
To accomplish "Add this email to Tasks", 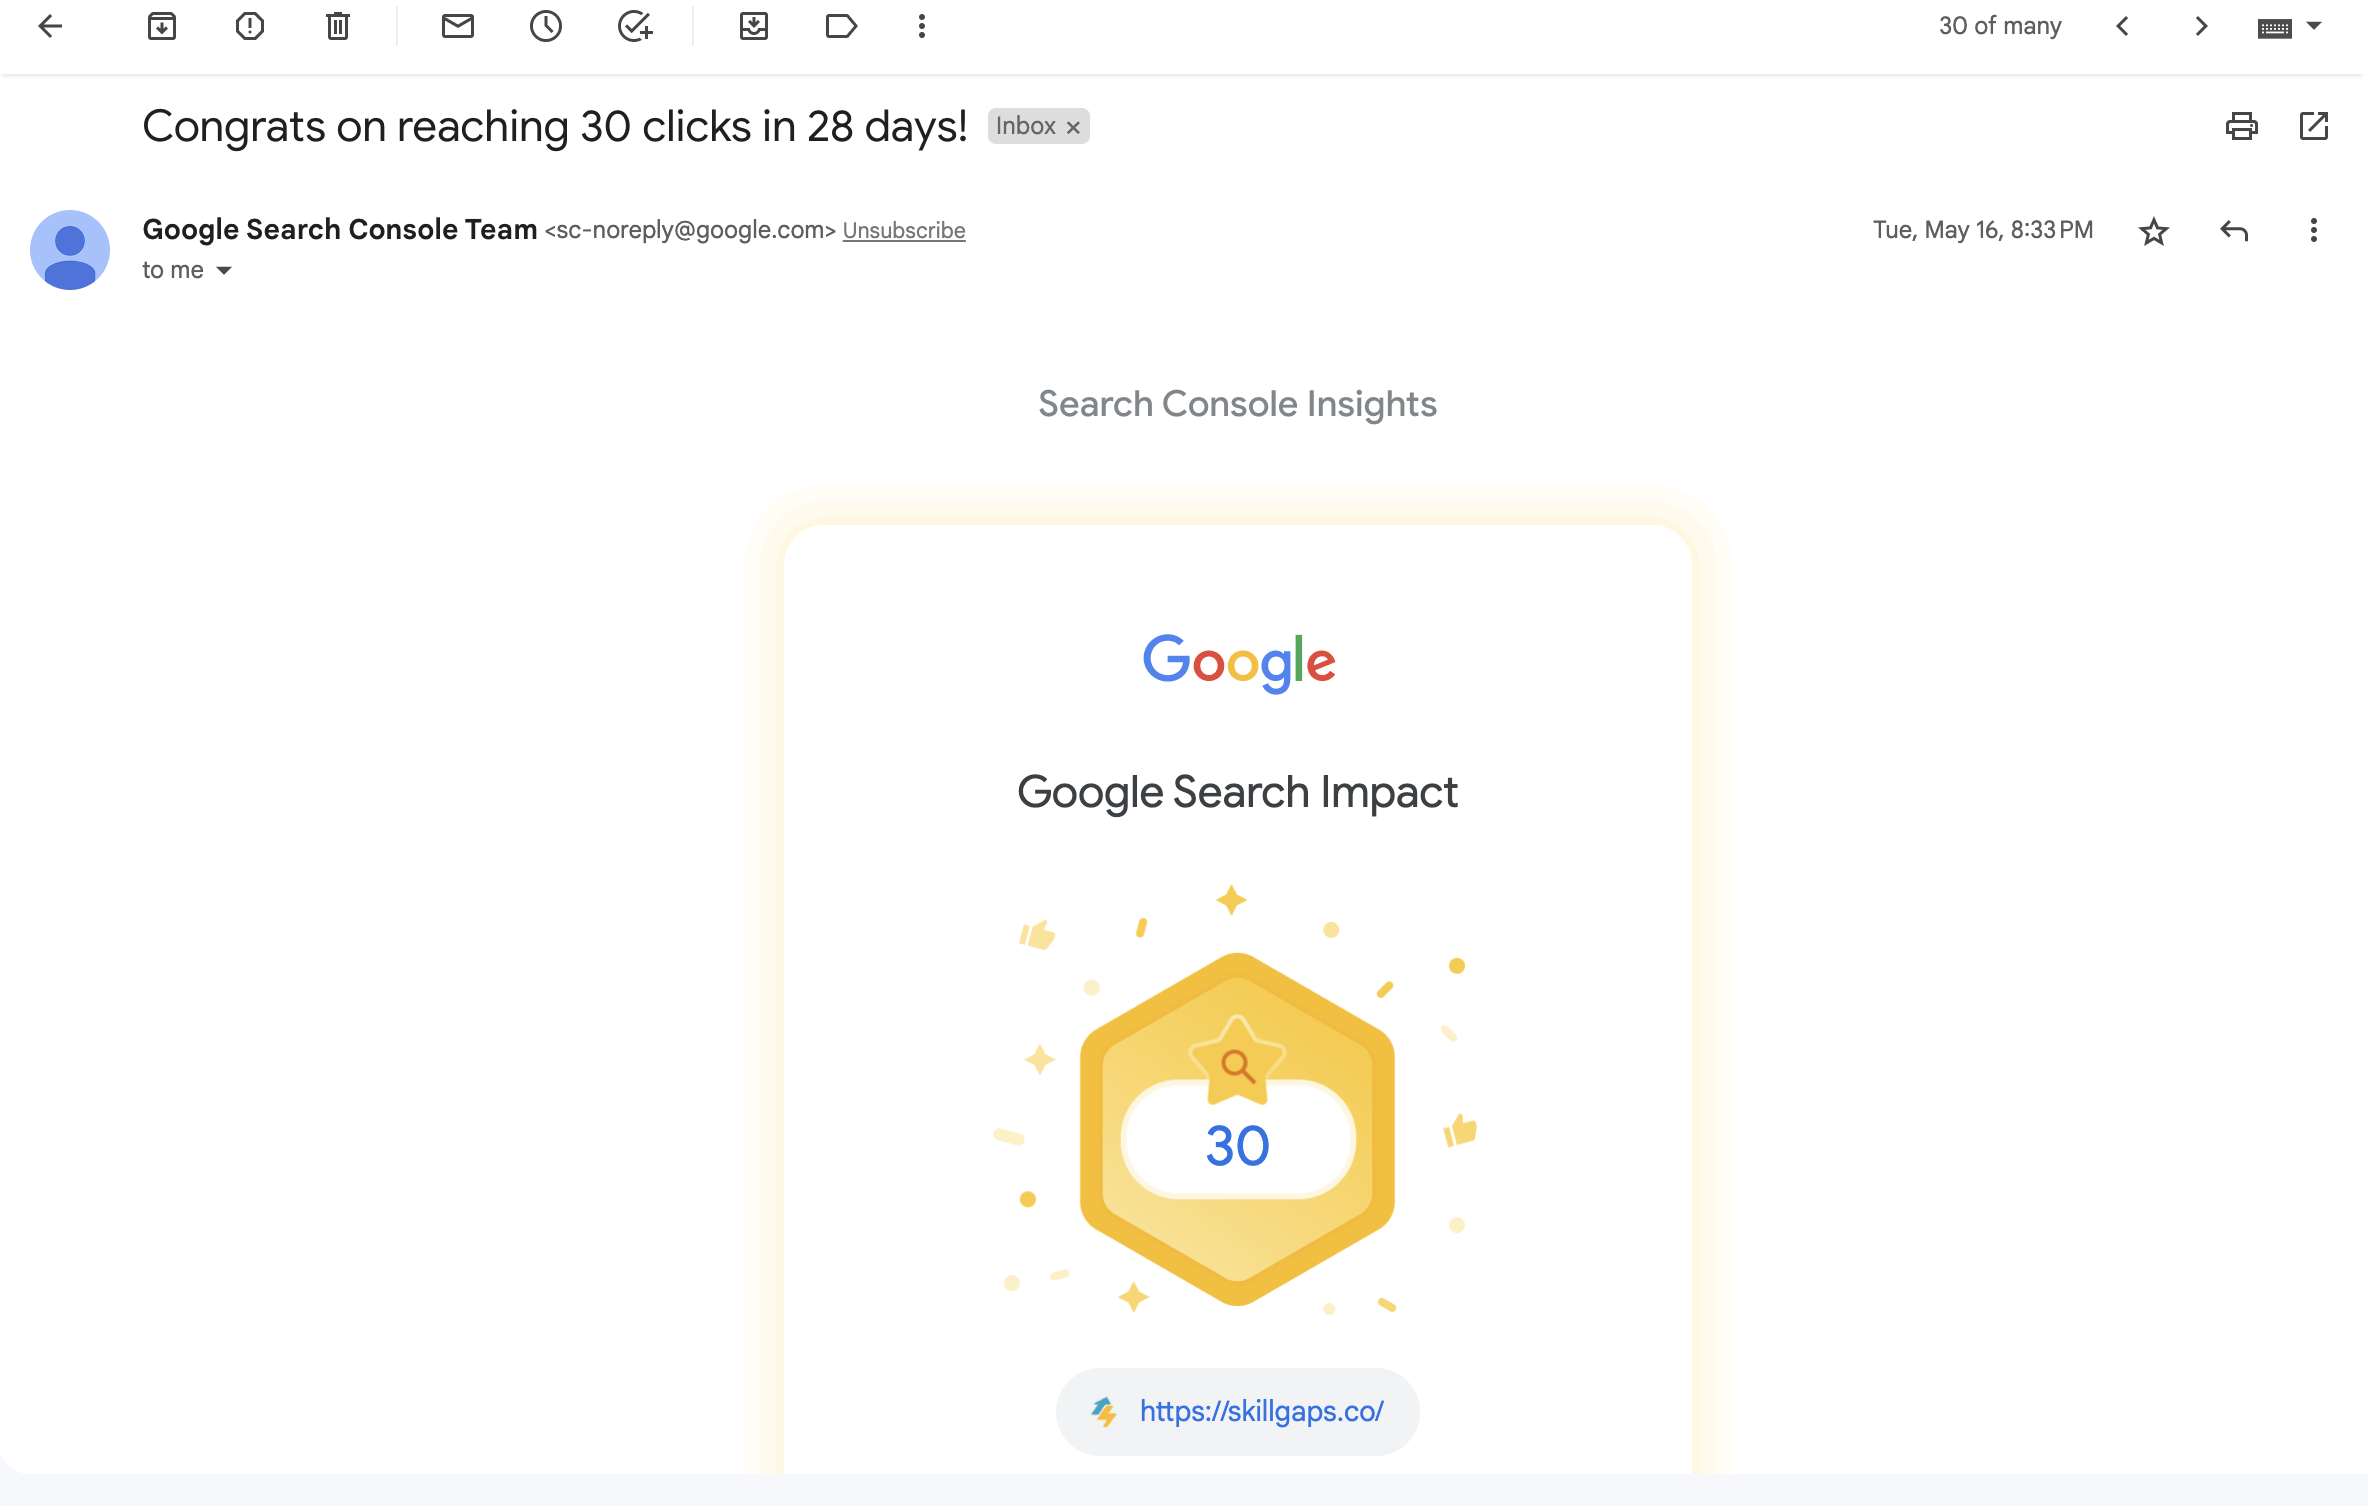I will pos(635,27).
